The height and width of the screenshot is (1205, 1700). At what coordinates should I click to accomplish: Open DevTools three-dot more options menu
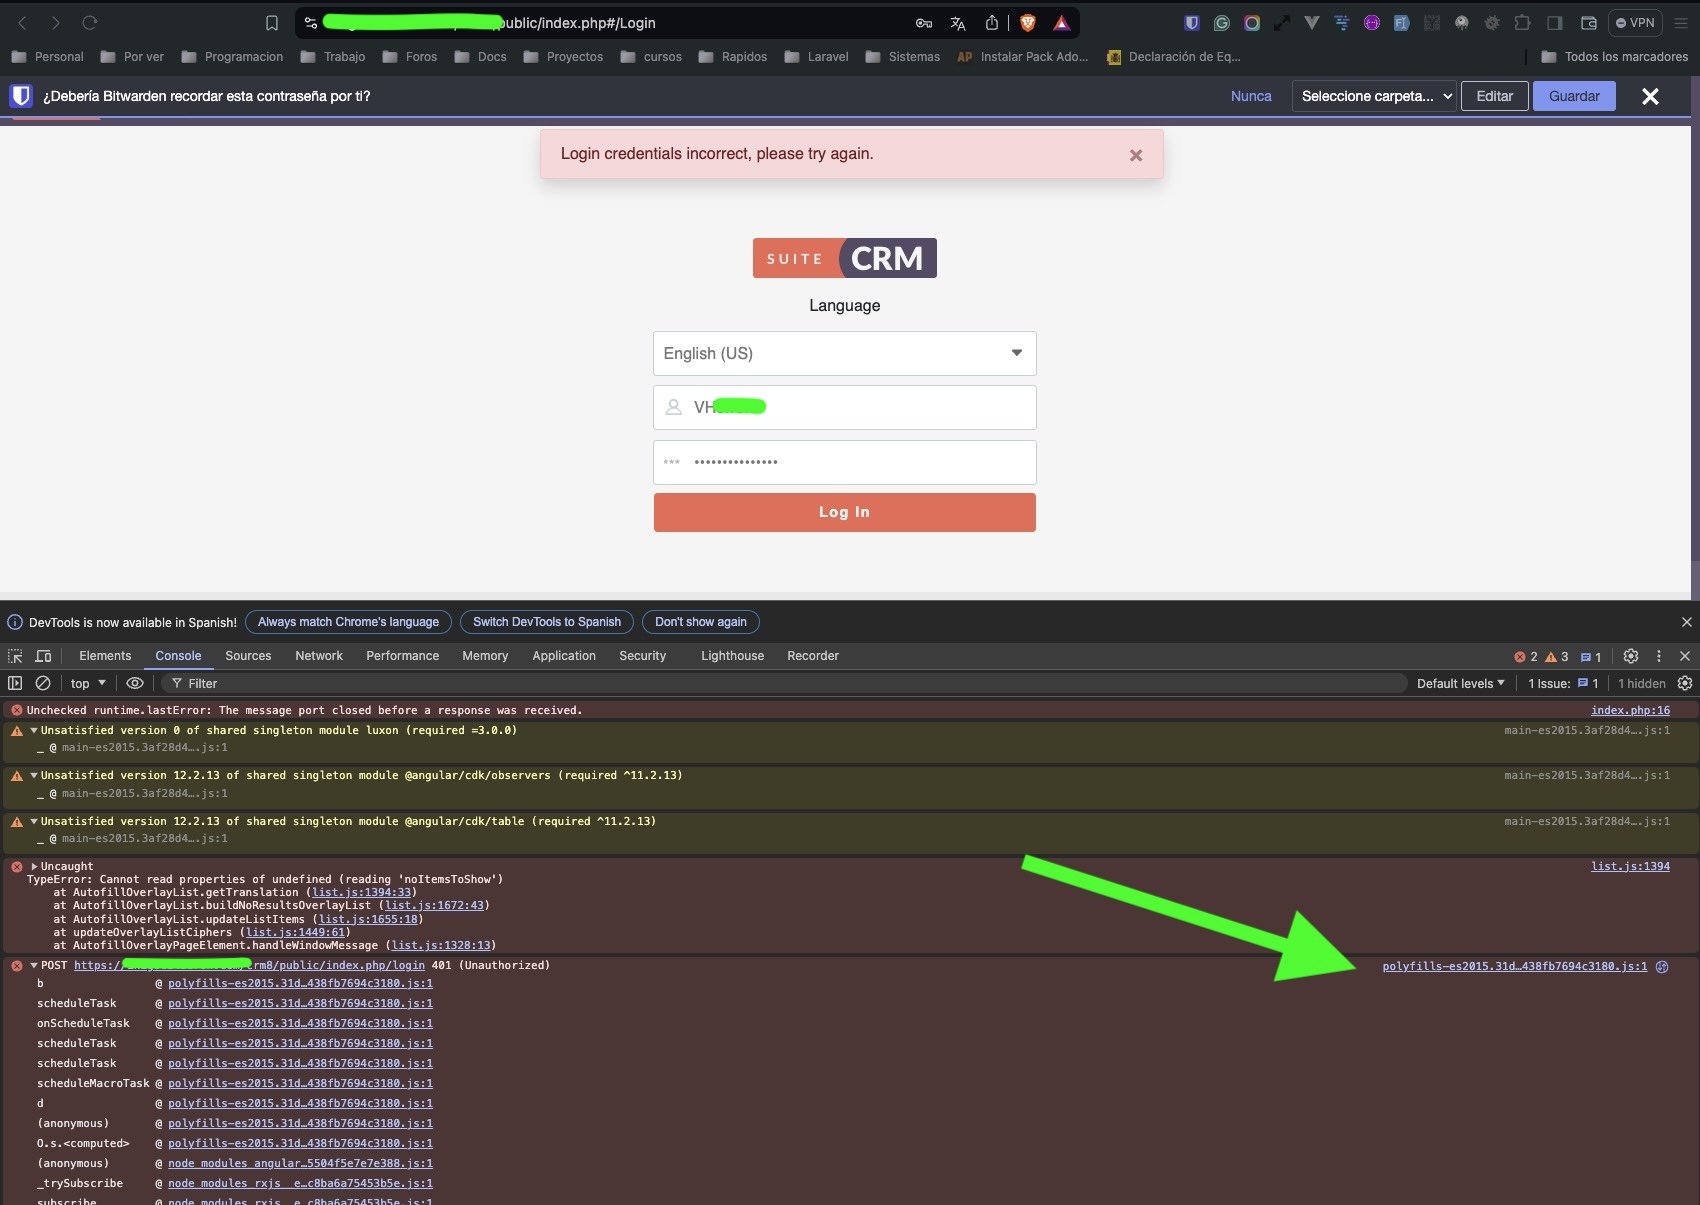[x=1659, y=656]
